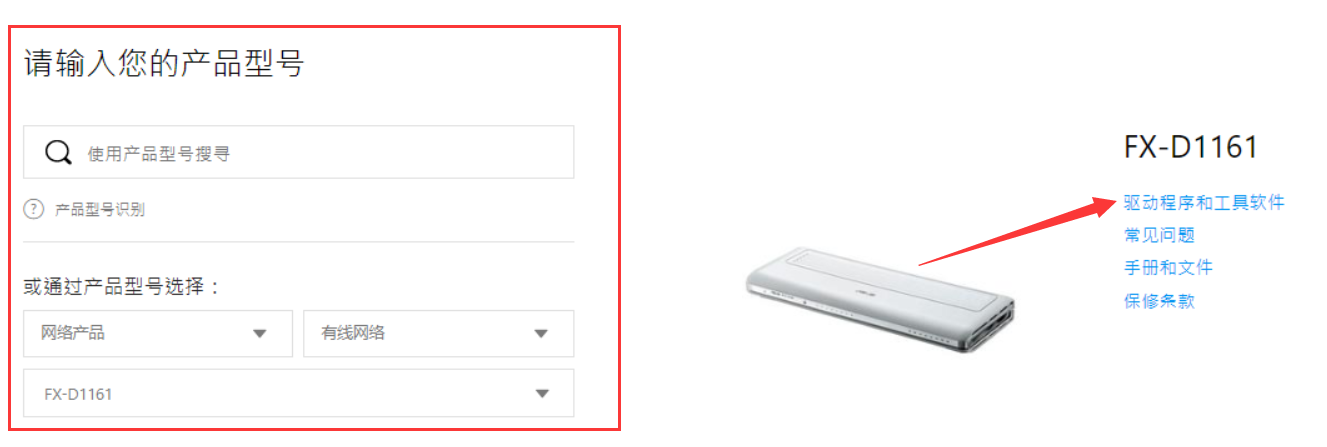1327x447 pixels.
Task: Open the 产品型号识别 help link
Action: [100, 209]
